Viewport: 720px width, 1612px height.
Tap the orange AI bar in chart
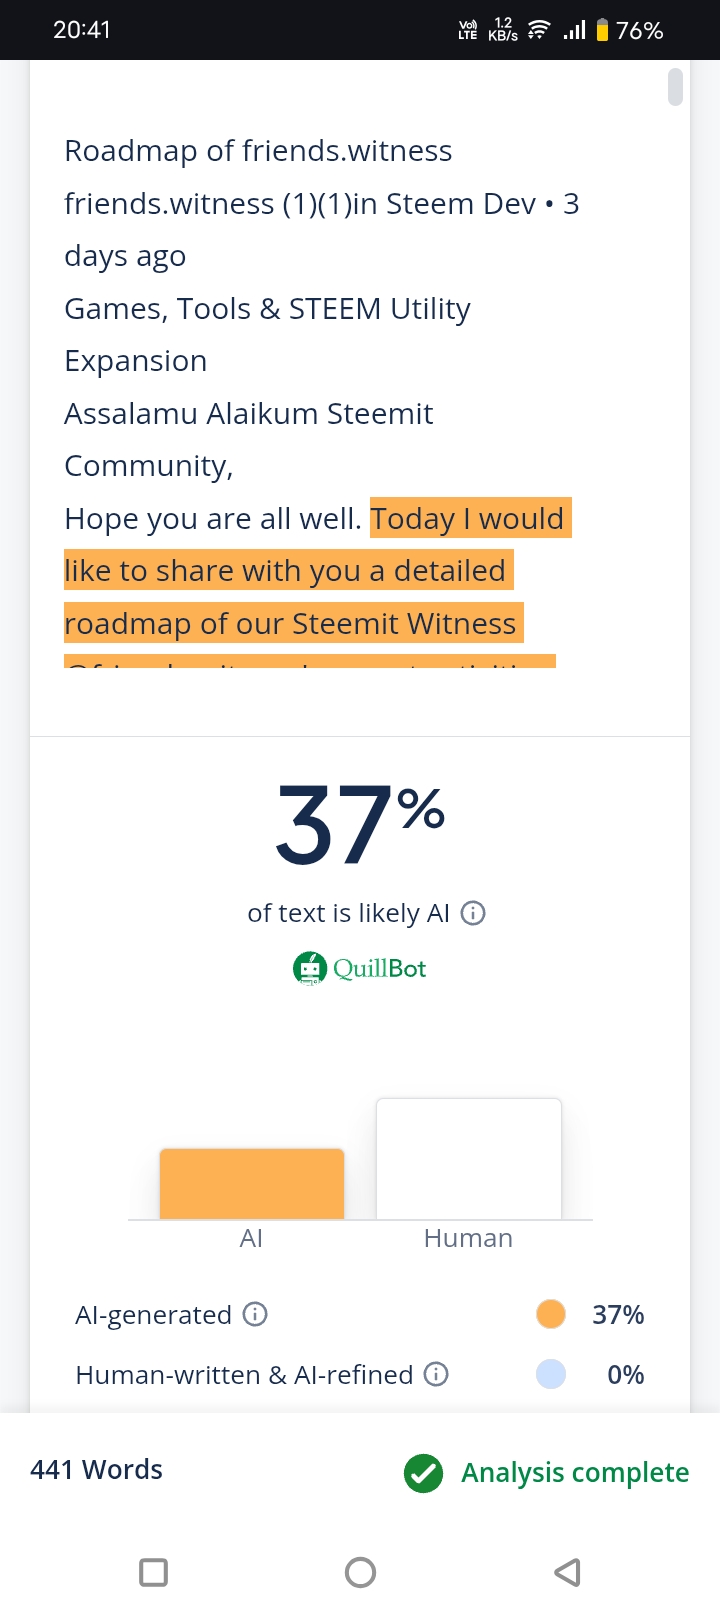252,1184
